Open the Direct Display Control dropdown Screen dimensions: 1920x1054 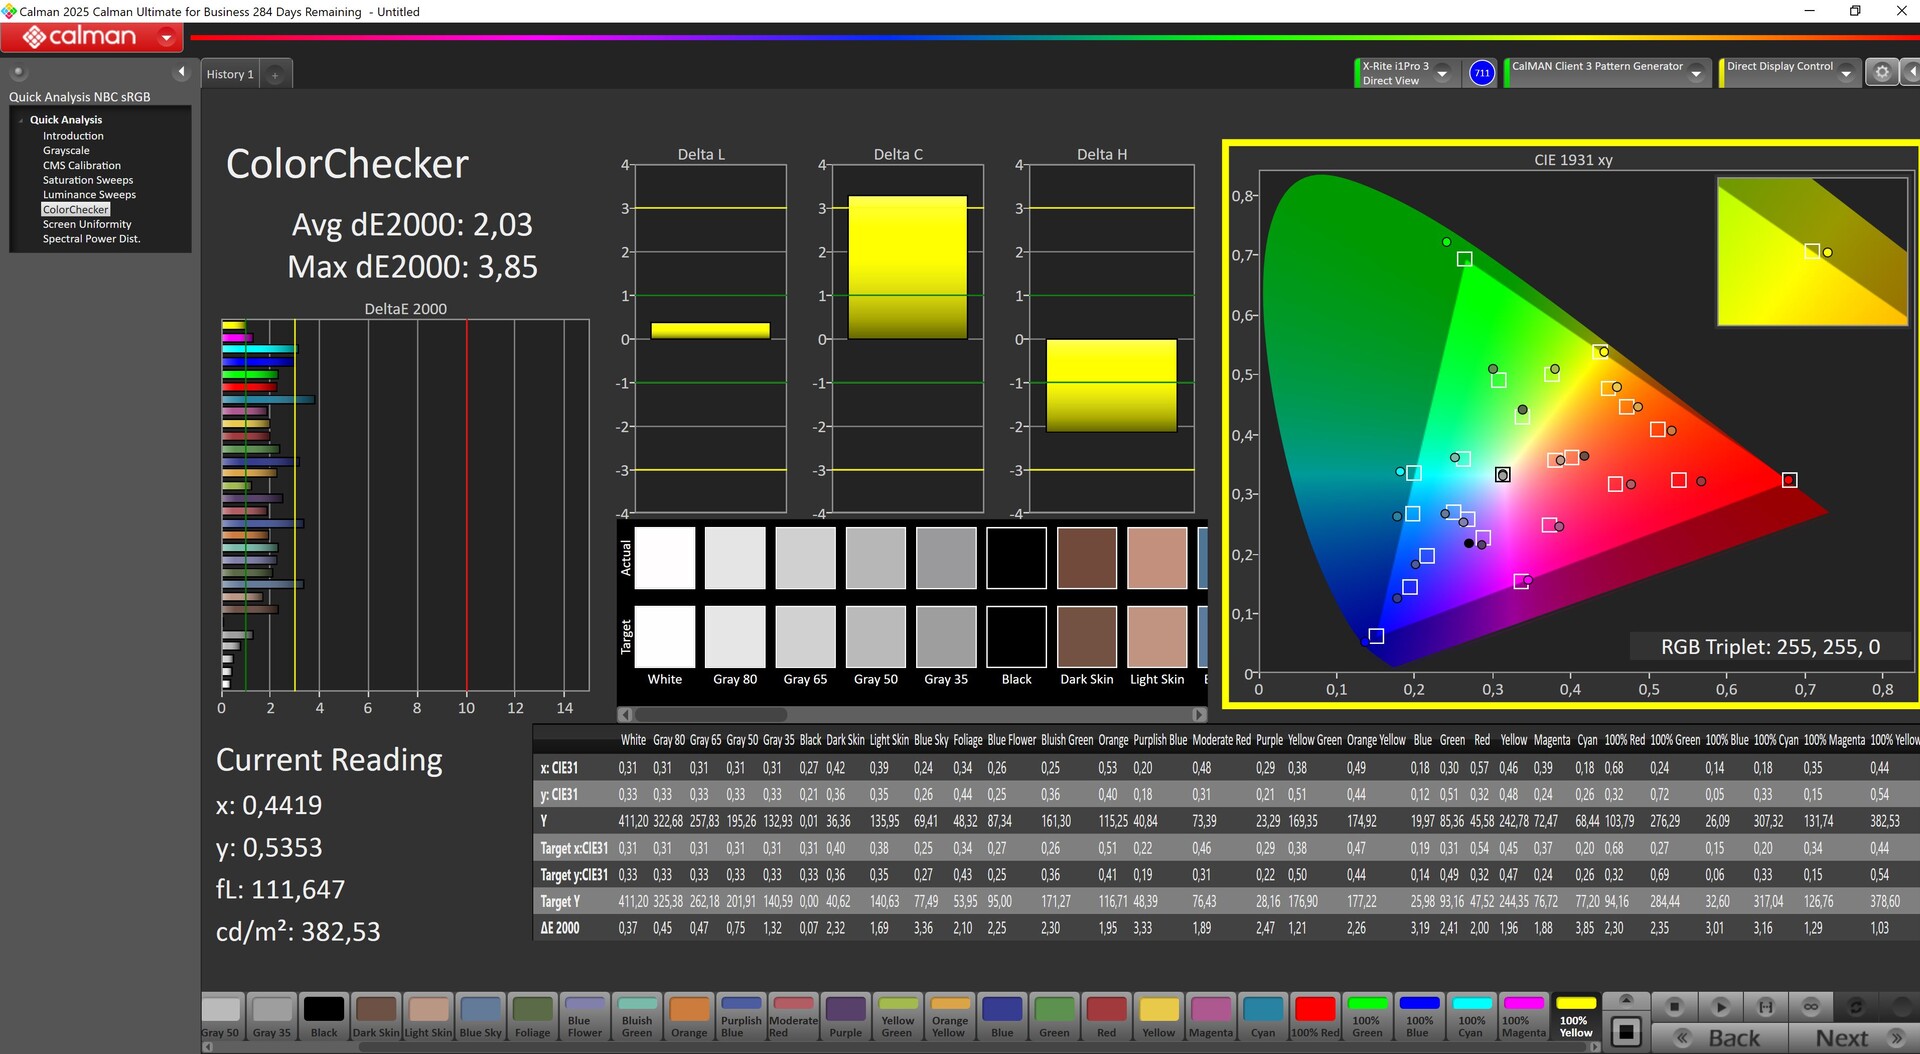click(x=1846, y=74)
